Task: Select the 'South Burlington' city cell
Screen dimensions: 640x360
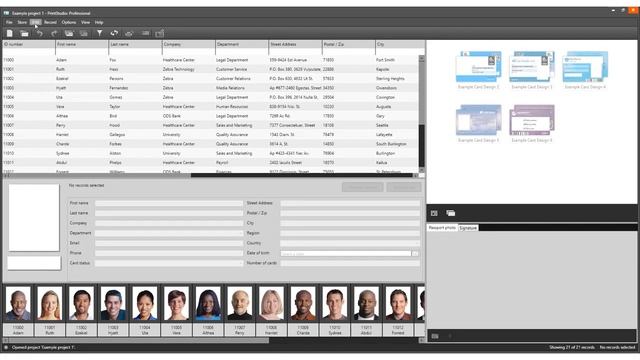Action: point(391,144)
